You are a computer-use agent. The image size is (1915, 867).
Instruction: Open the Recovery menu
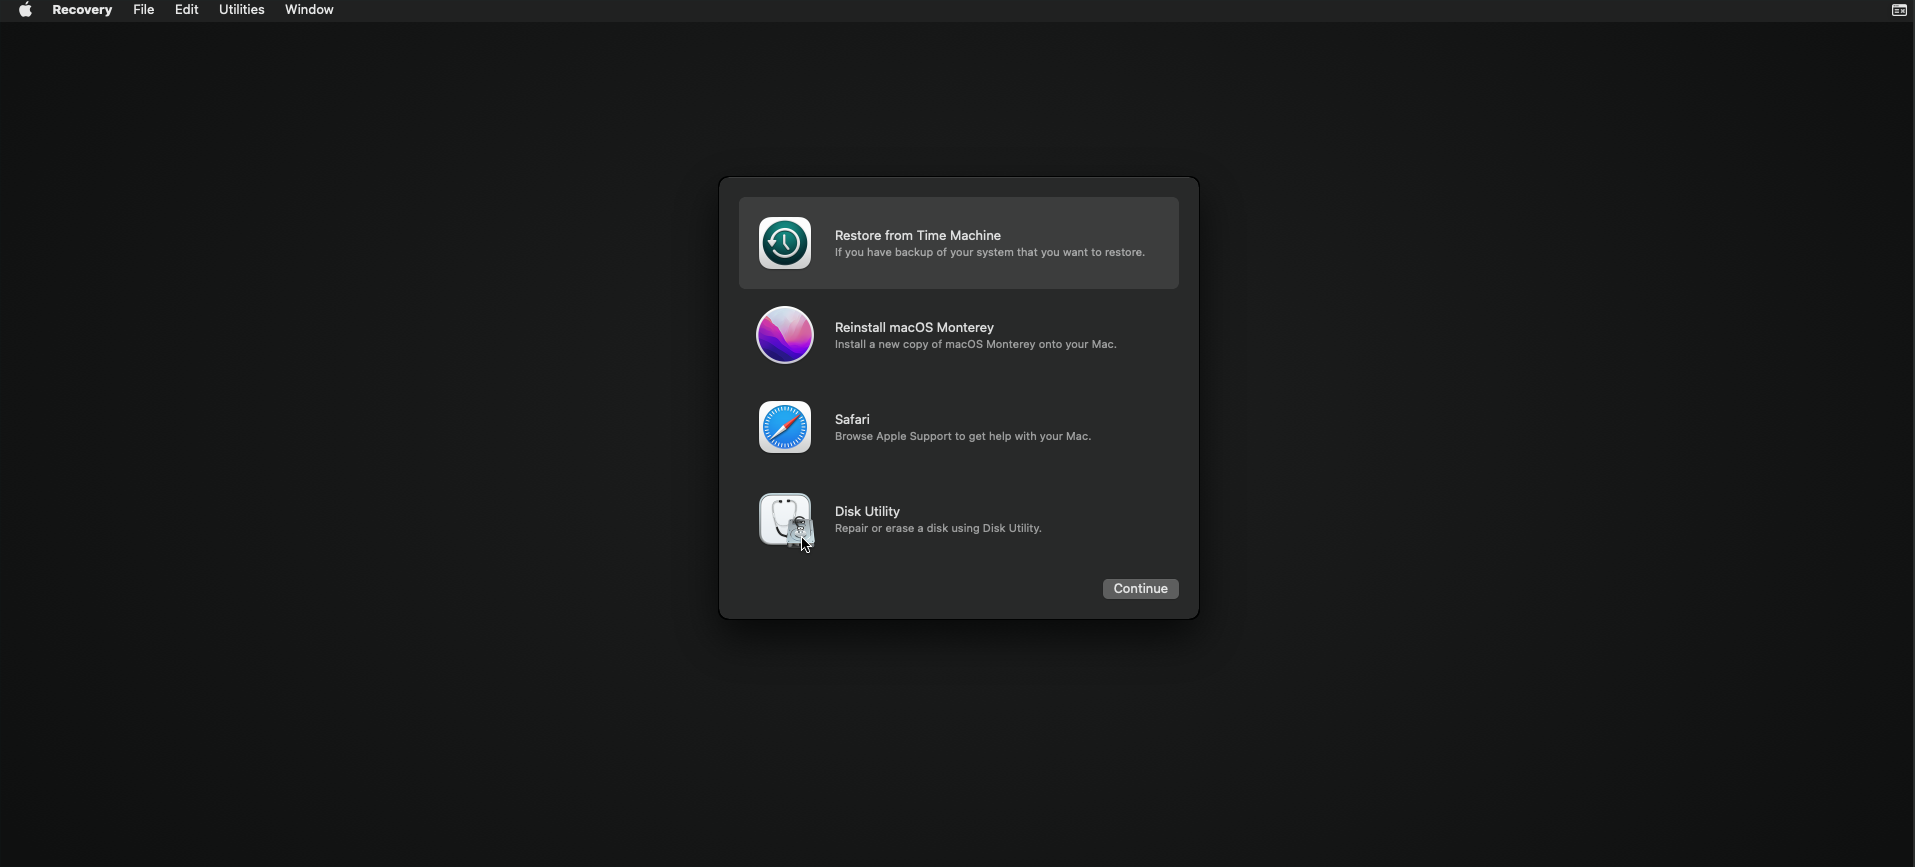[x=82, y=10]
